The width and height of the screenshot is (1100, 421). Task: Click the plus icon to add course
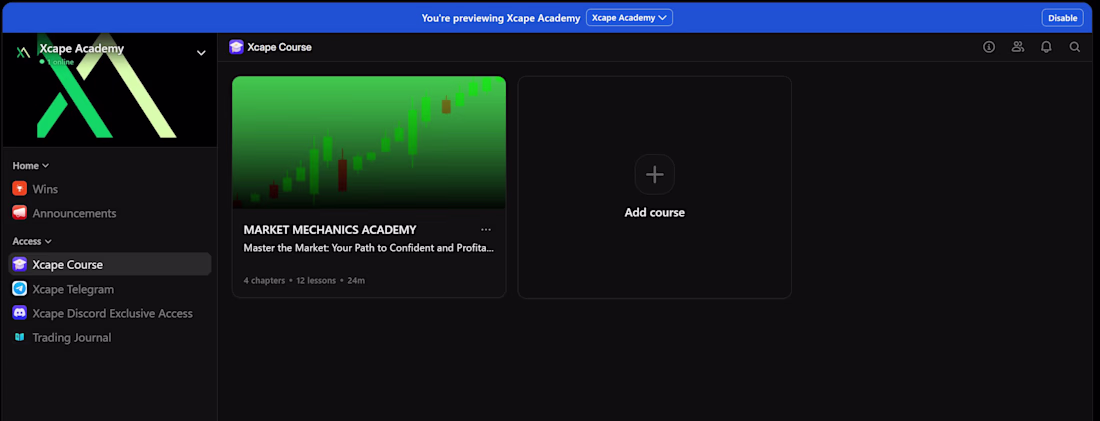tap(655, 174)
